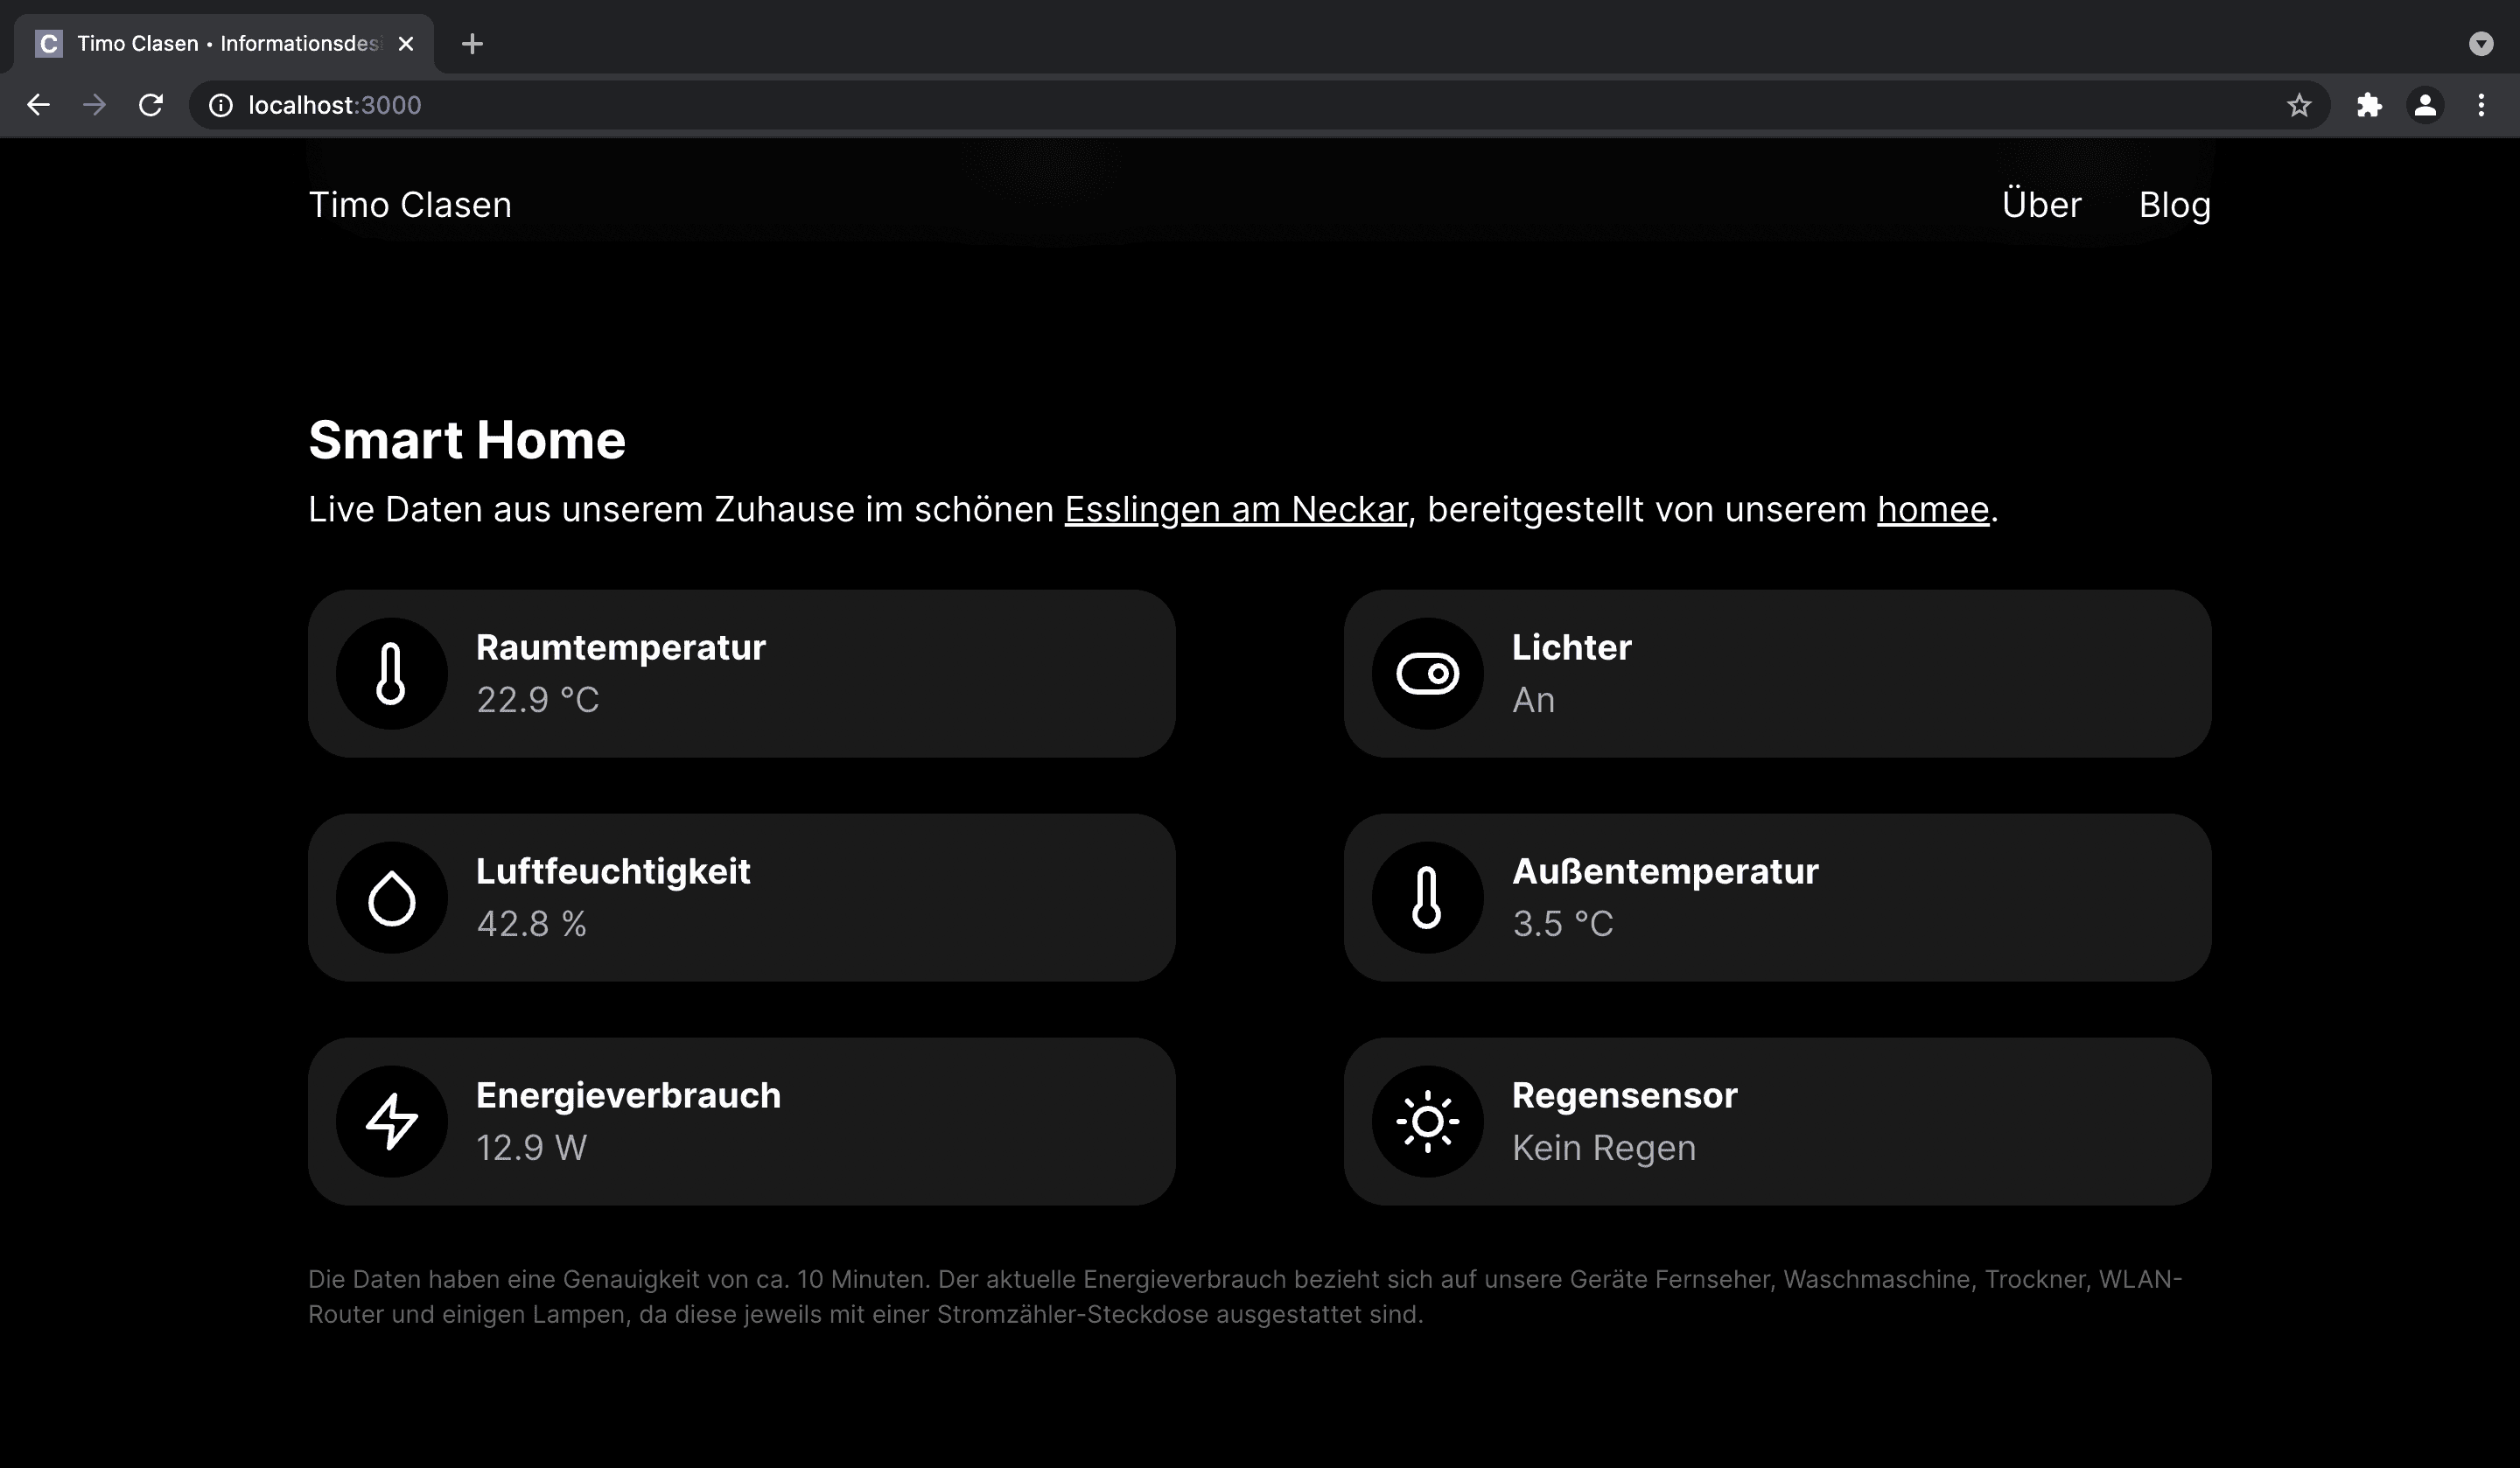Follow the homee link
The width and height of the screenshot is (2520, 1468).
[1931, 510]
